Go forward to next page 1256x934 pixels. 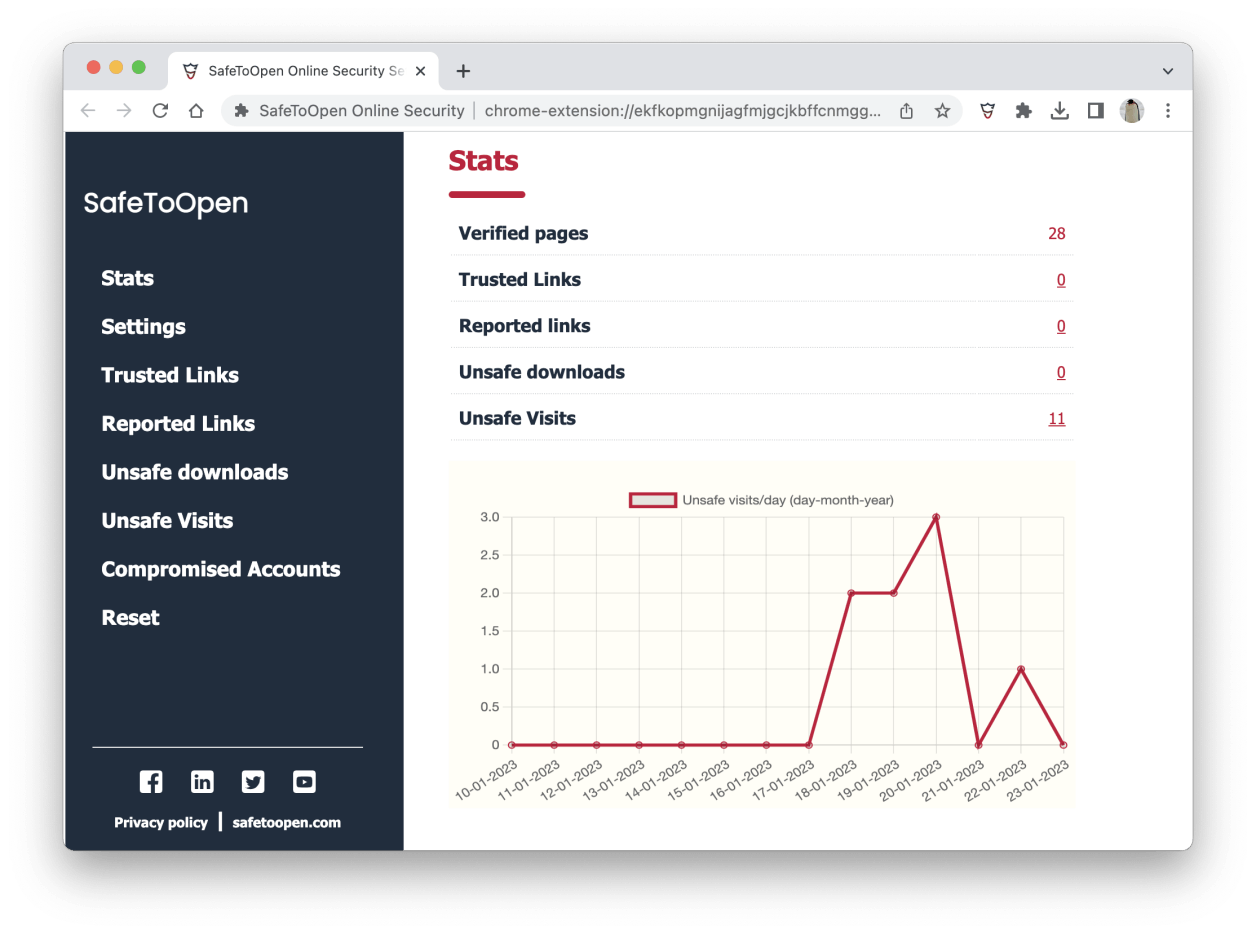(124, 111)
